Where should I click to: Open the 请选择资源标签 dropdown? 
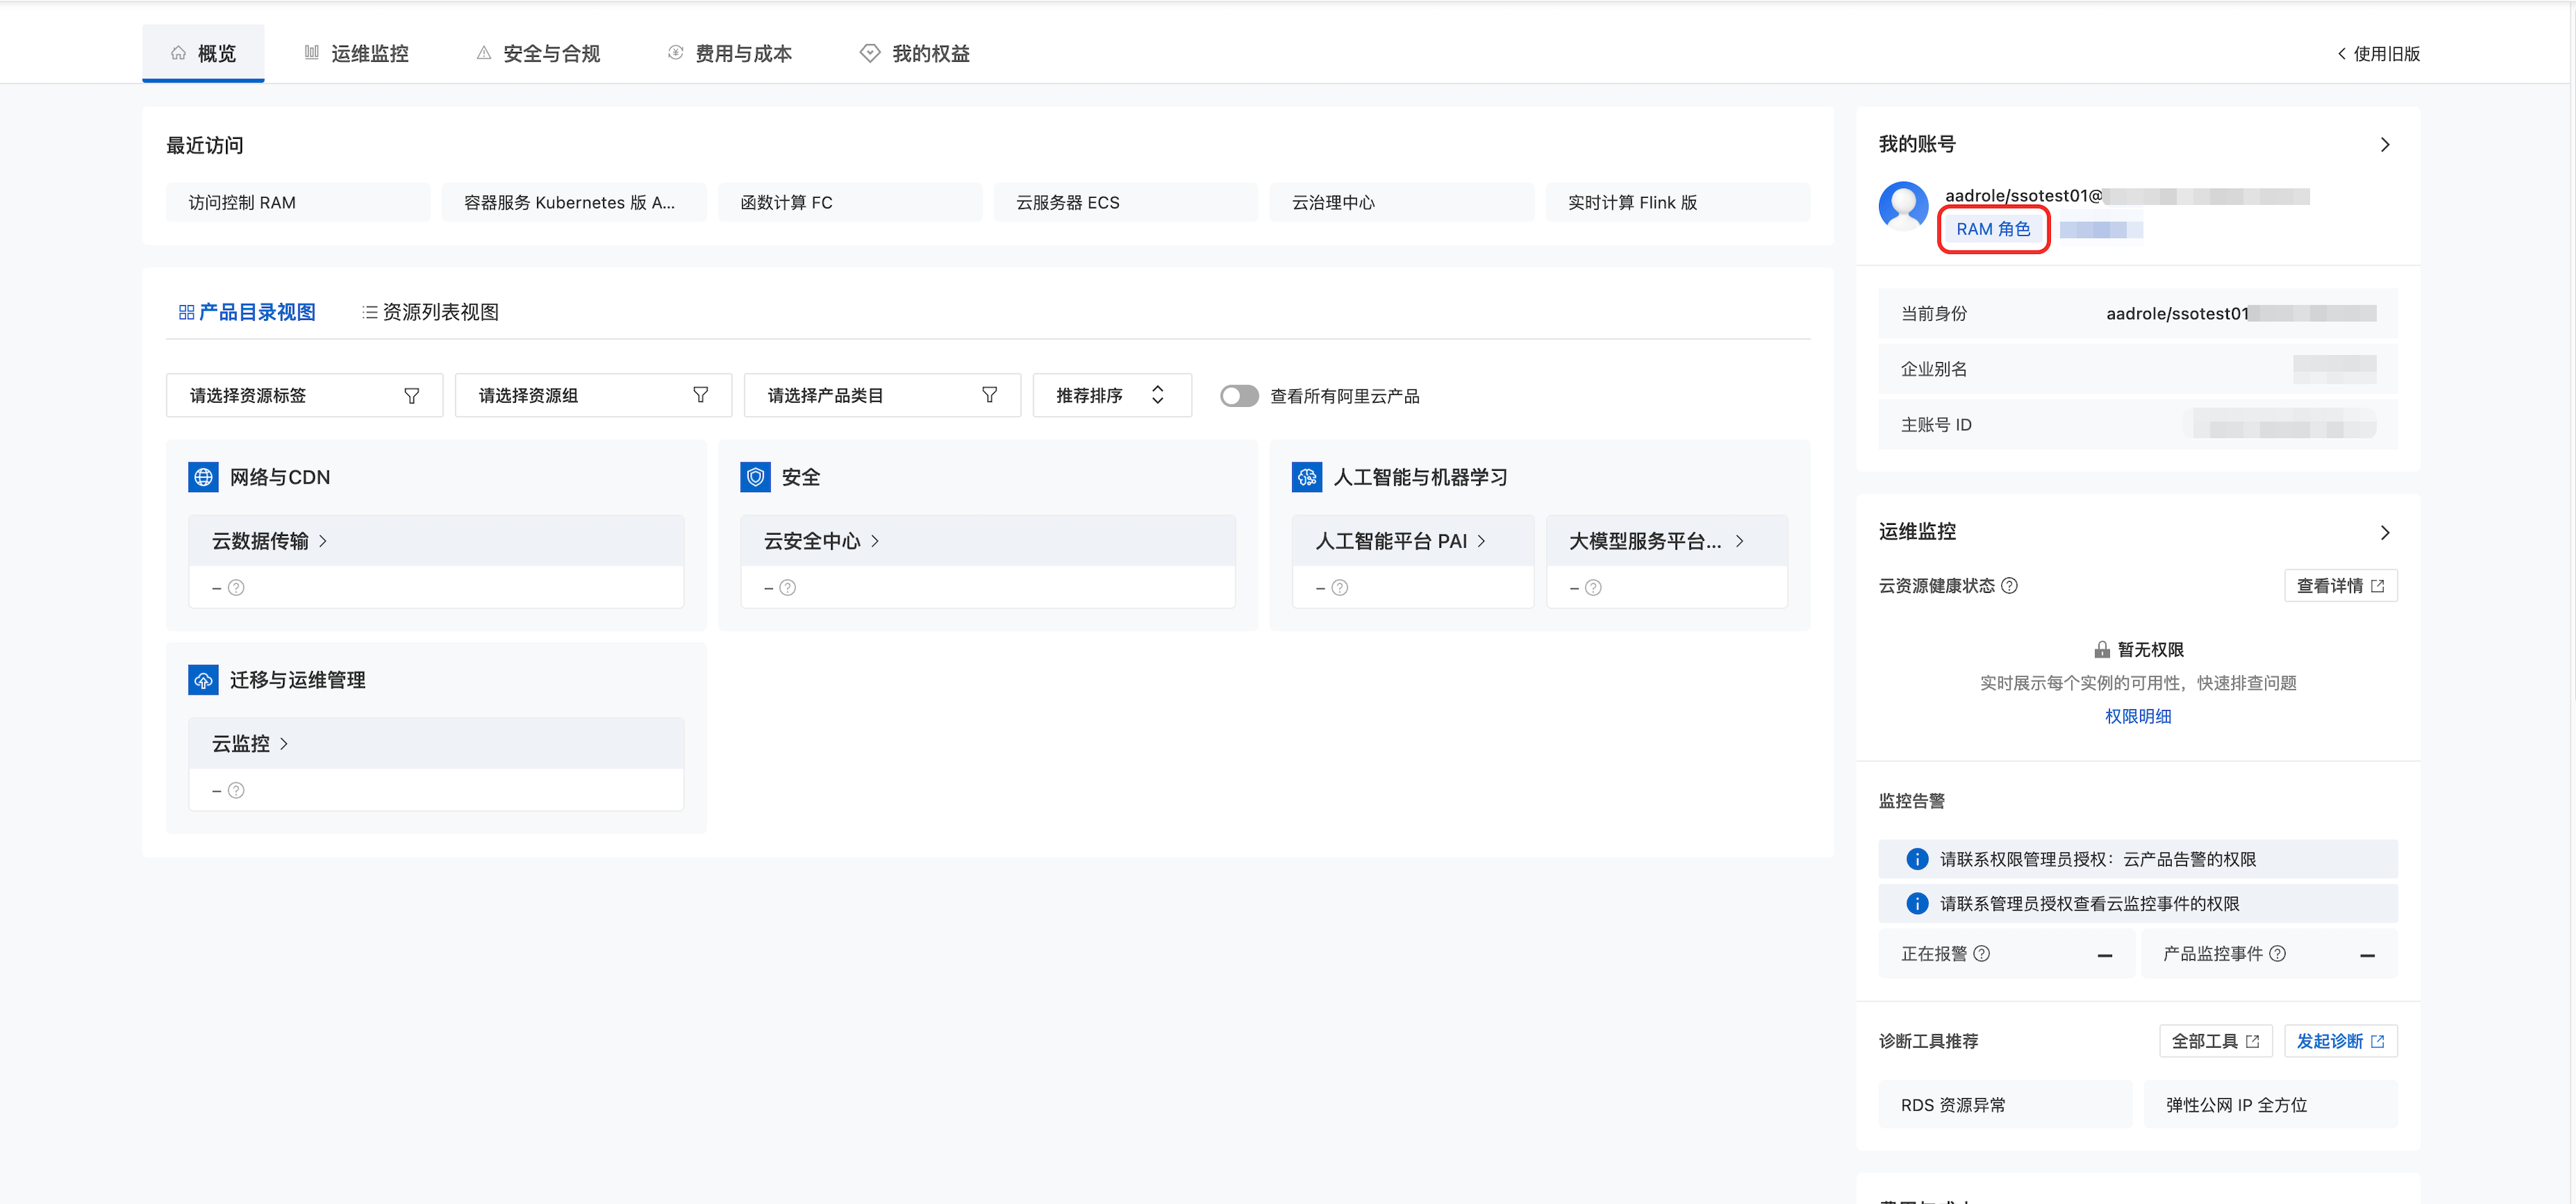(304, 396)
